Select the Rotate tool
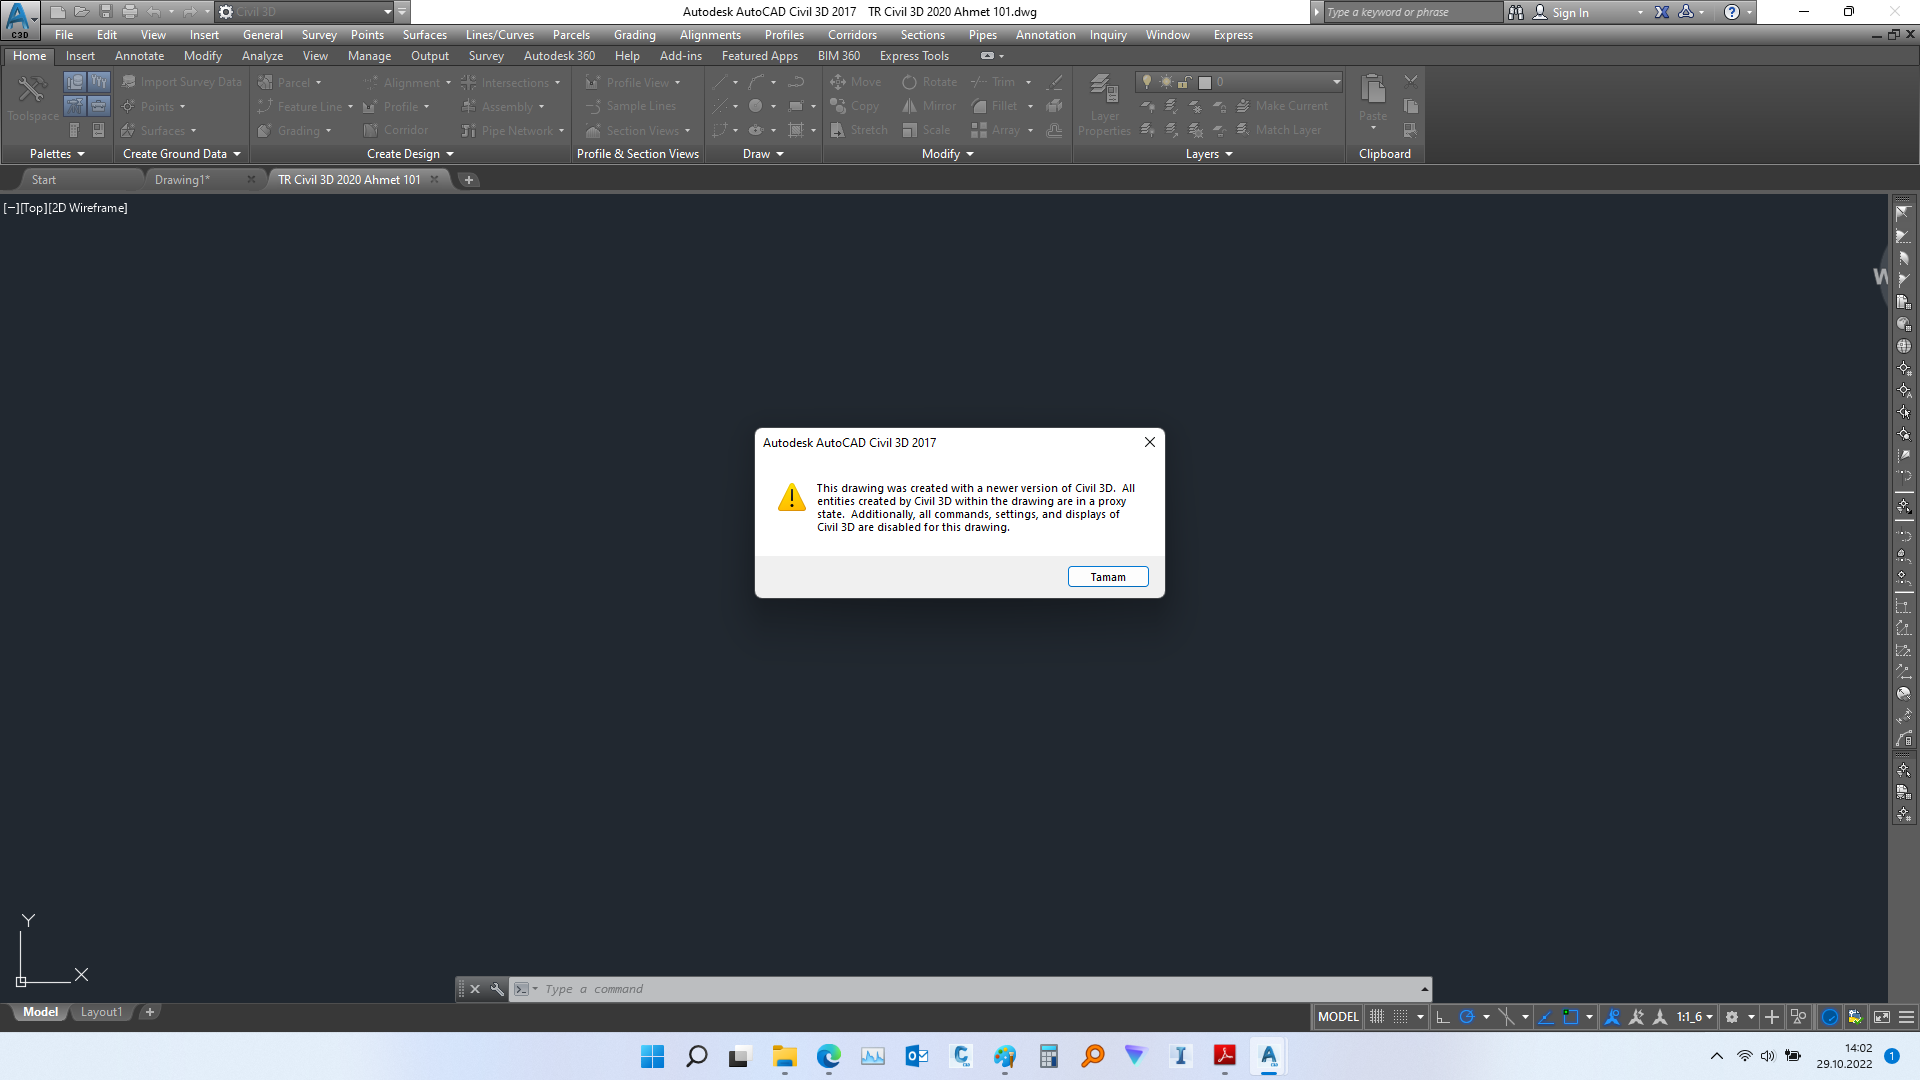The image size is (1920, 1080). click(x=930, y=82)
